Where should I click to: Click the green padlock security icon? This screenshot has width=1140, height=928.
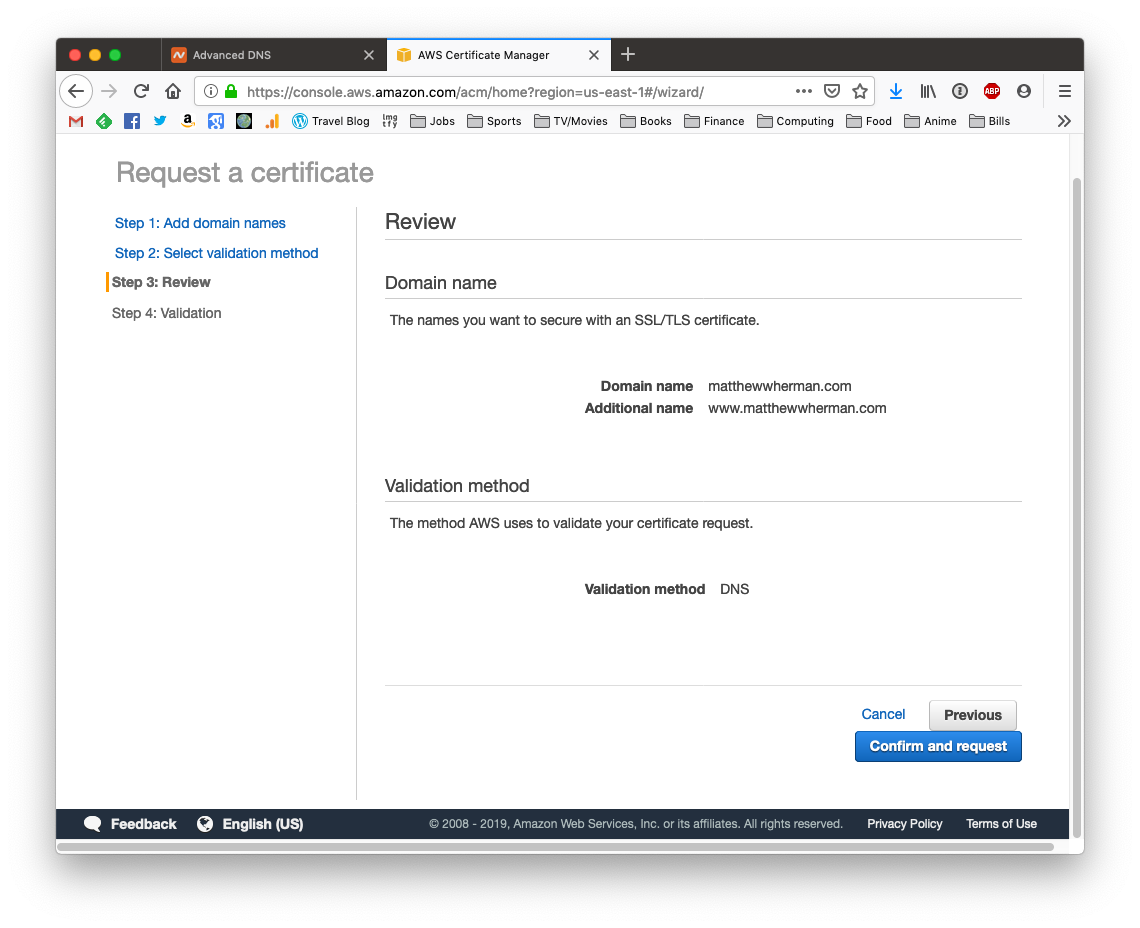click(231, 91)
